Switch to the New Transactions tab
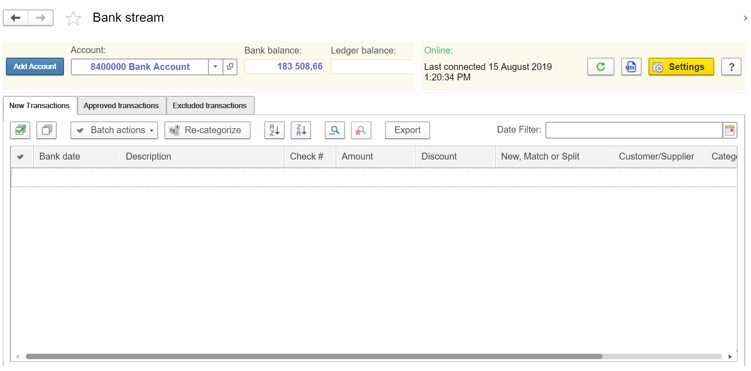The image size is (751, 371). tap(39, 105)
